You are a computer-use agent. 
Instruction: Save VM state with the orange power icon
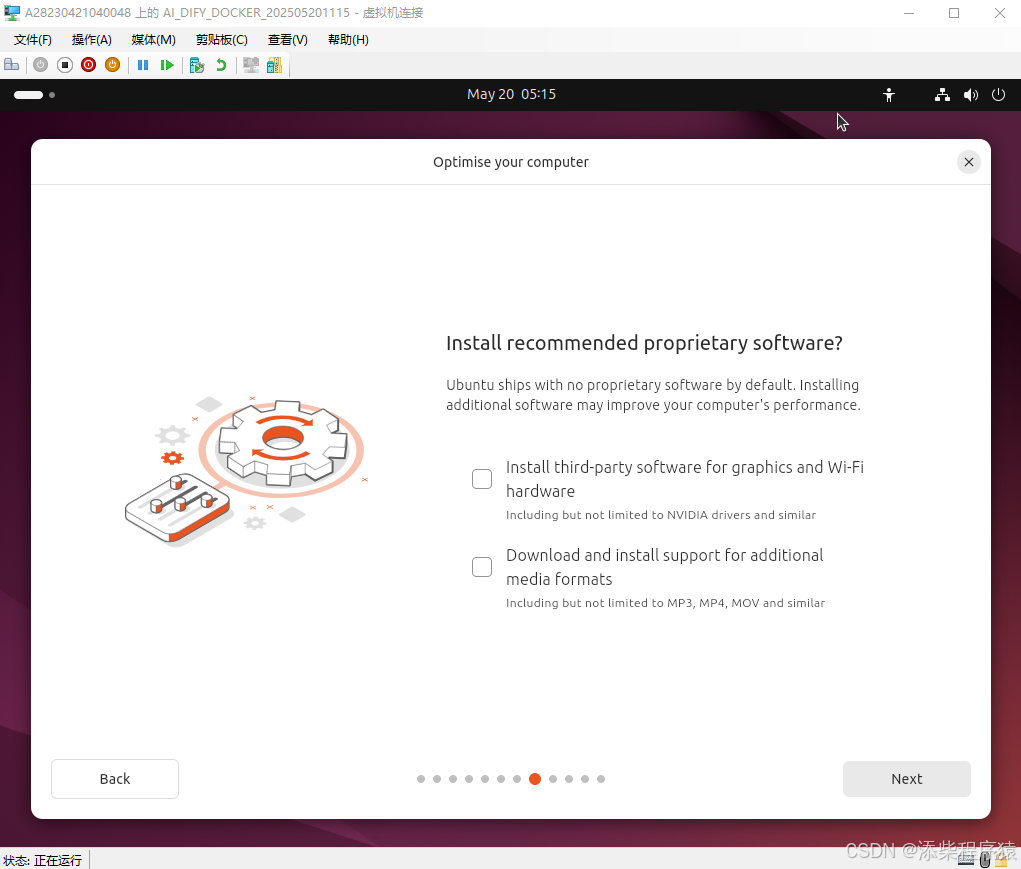[113, 64]
